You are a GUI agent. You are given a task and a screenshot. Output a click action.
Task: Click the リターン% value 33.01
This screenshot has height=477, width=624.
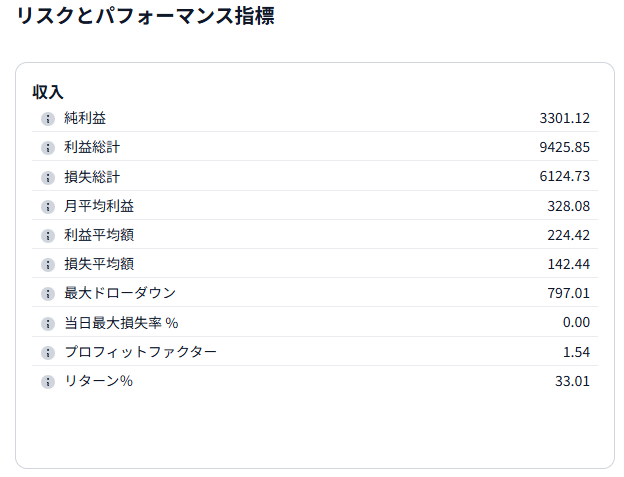coord(572,381)
